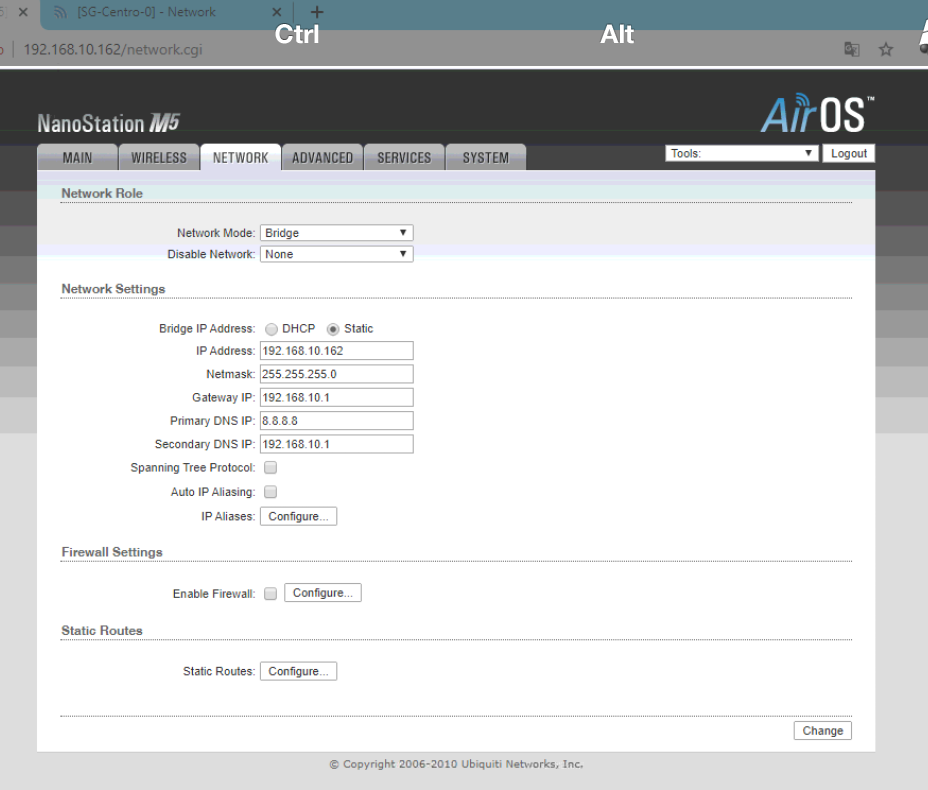This screenshot has height=790, width=928.
Task: Open the Disable Network dropdown
Action: coord(337,254)
